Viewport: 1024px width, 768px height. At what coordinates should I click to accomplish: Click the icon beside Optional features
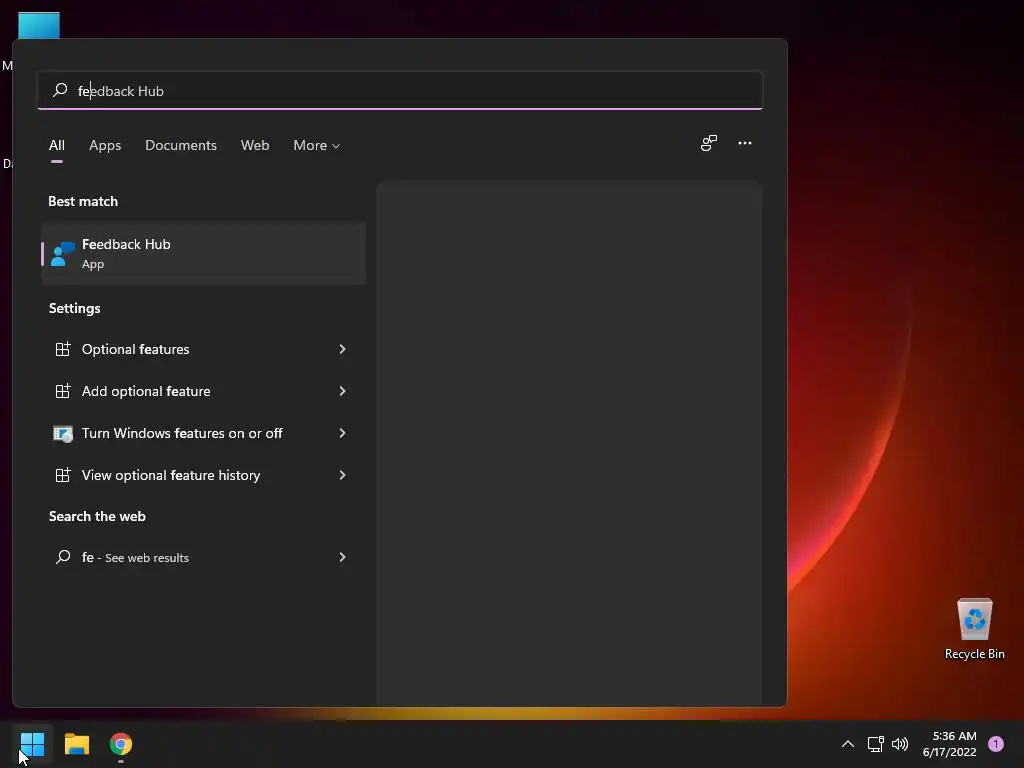point(63,349)
